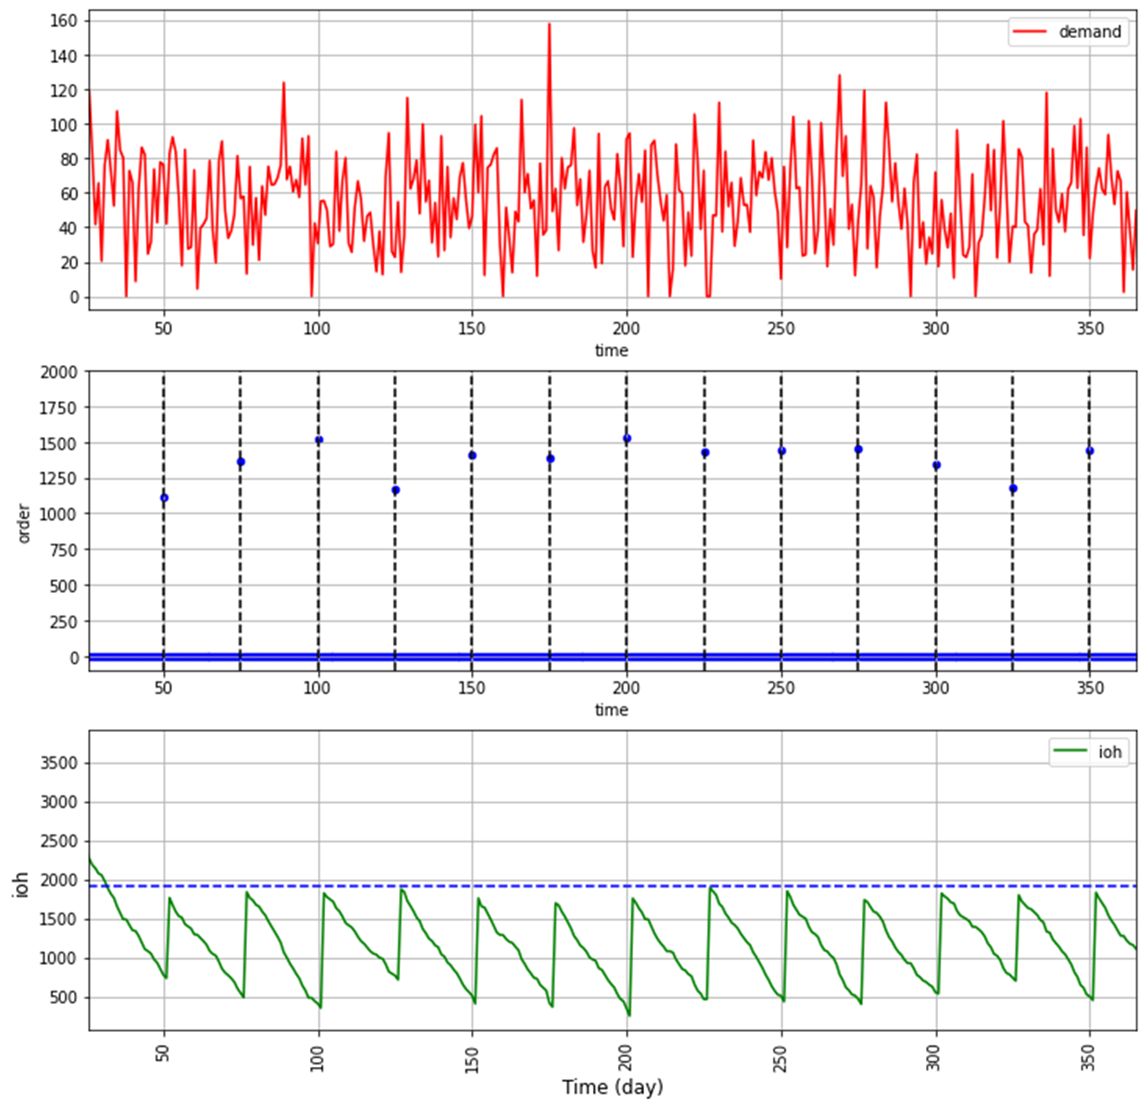Click the 'Time (day)' x-axis label
This screenshot has width=1148, height=1109.
pos(612,1087)
